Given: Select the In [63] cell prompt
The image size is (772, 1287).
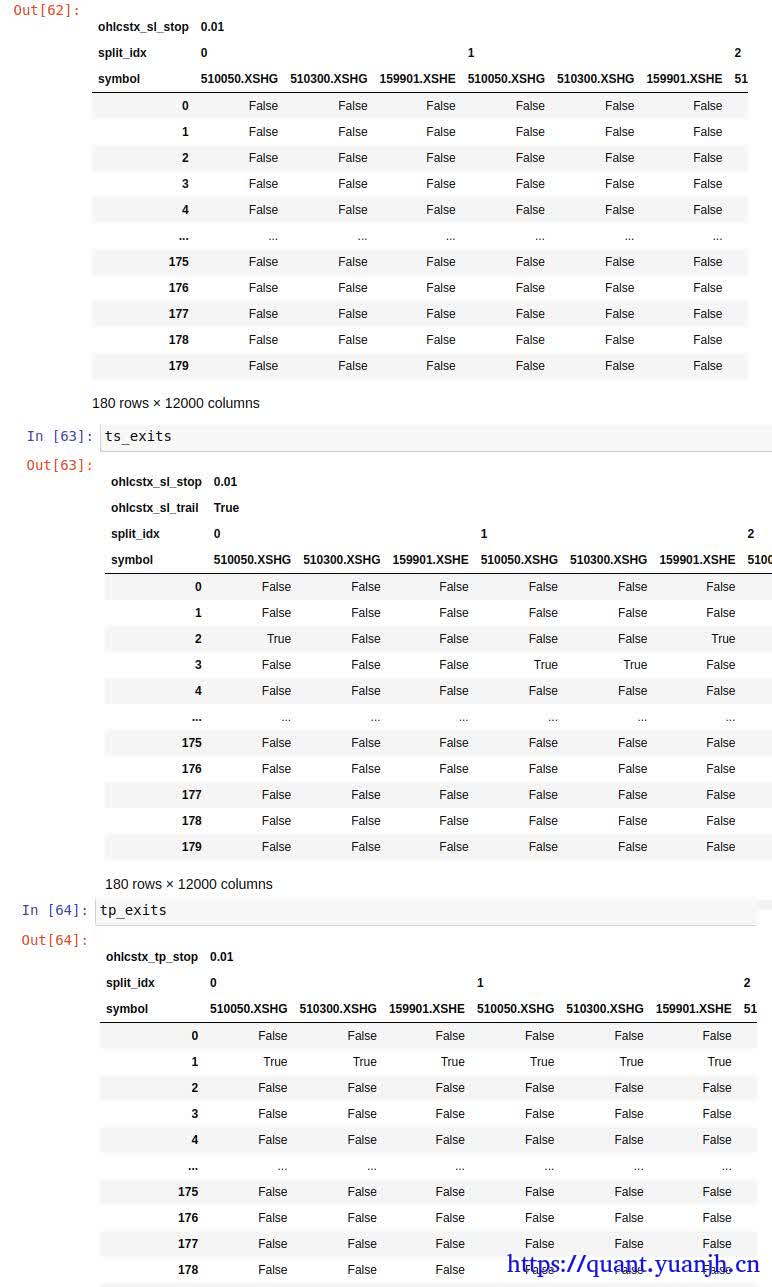Looking at the screenshot, I should 59,436.
